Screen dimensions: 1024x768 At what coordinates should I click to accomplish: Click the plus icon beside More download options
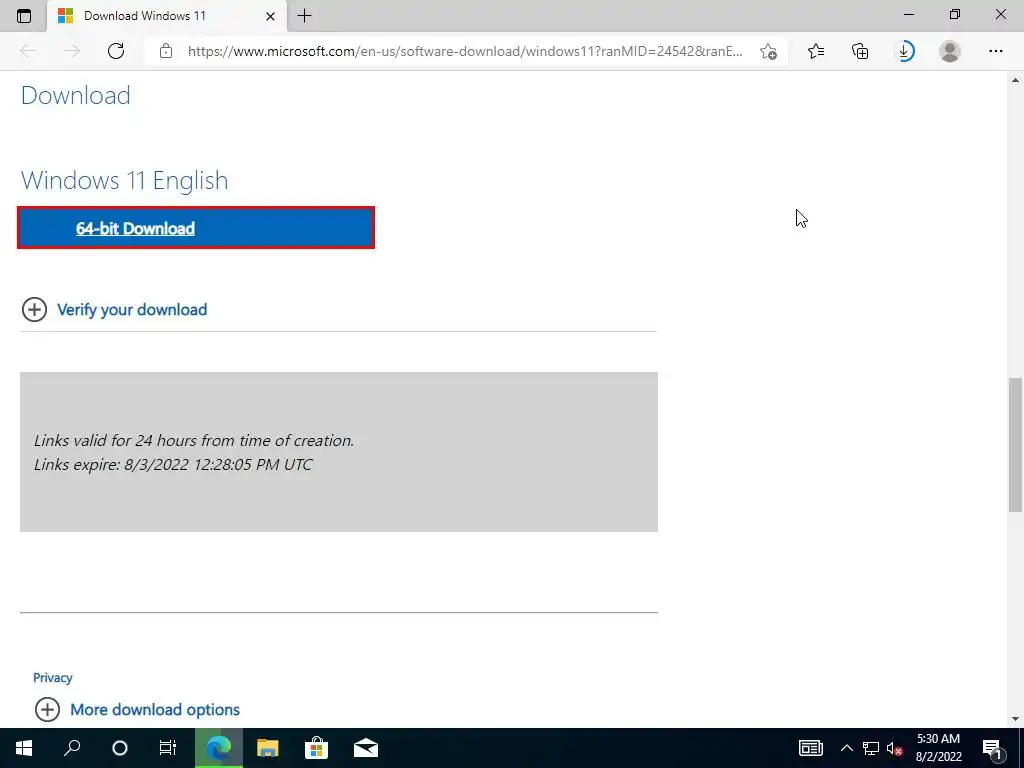coord(48,709)
